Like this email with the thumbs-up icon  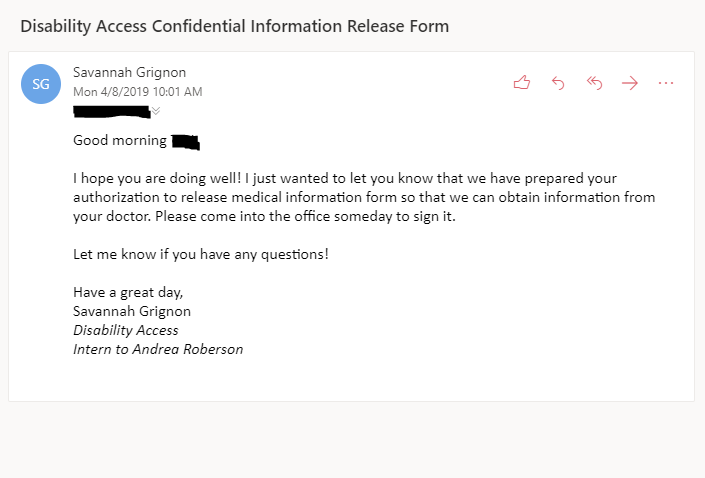521,83
